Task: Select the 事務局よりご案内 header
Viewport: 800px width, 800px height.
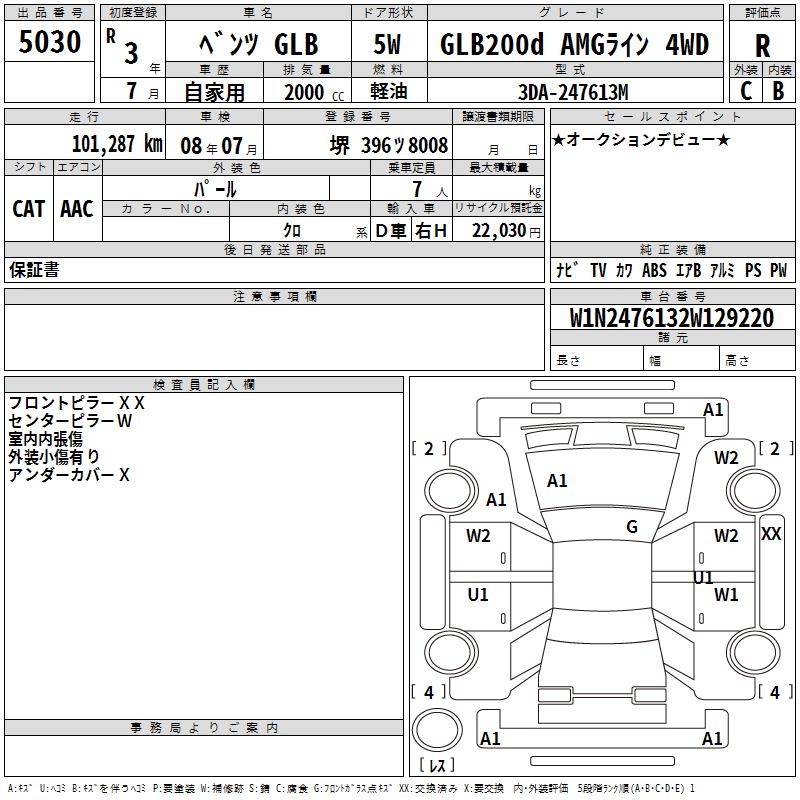Action: tap(204, 728)
